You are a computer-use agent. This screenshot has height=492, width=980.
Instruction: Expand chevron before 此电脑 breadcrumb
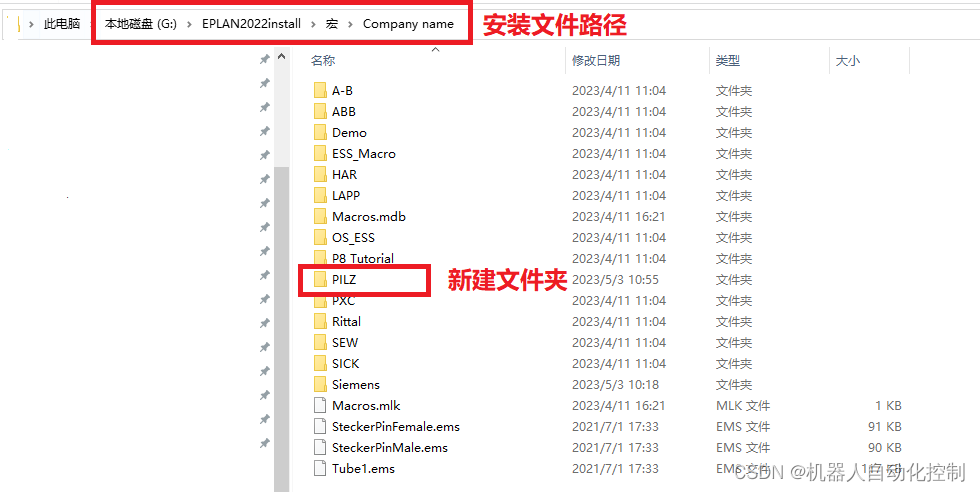31,24
